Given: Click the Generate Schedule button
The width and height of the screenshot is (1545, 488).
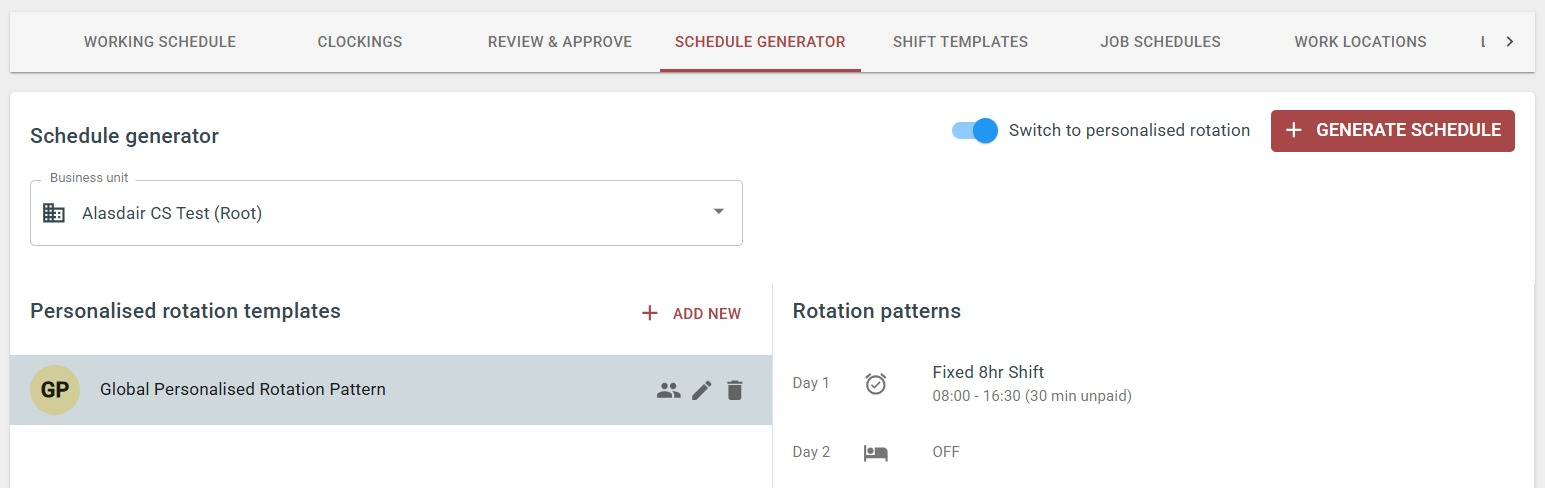Looking at the screenshot, I should 1393,131.
